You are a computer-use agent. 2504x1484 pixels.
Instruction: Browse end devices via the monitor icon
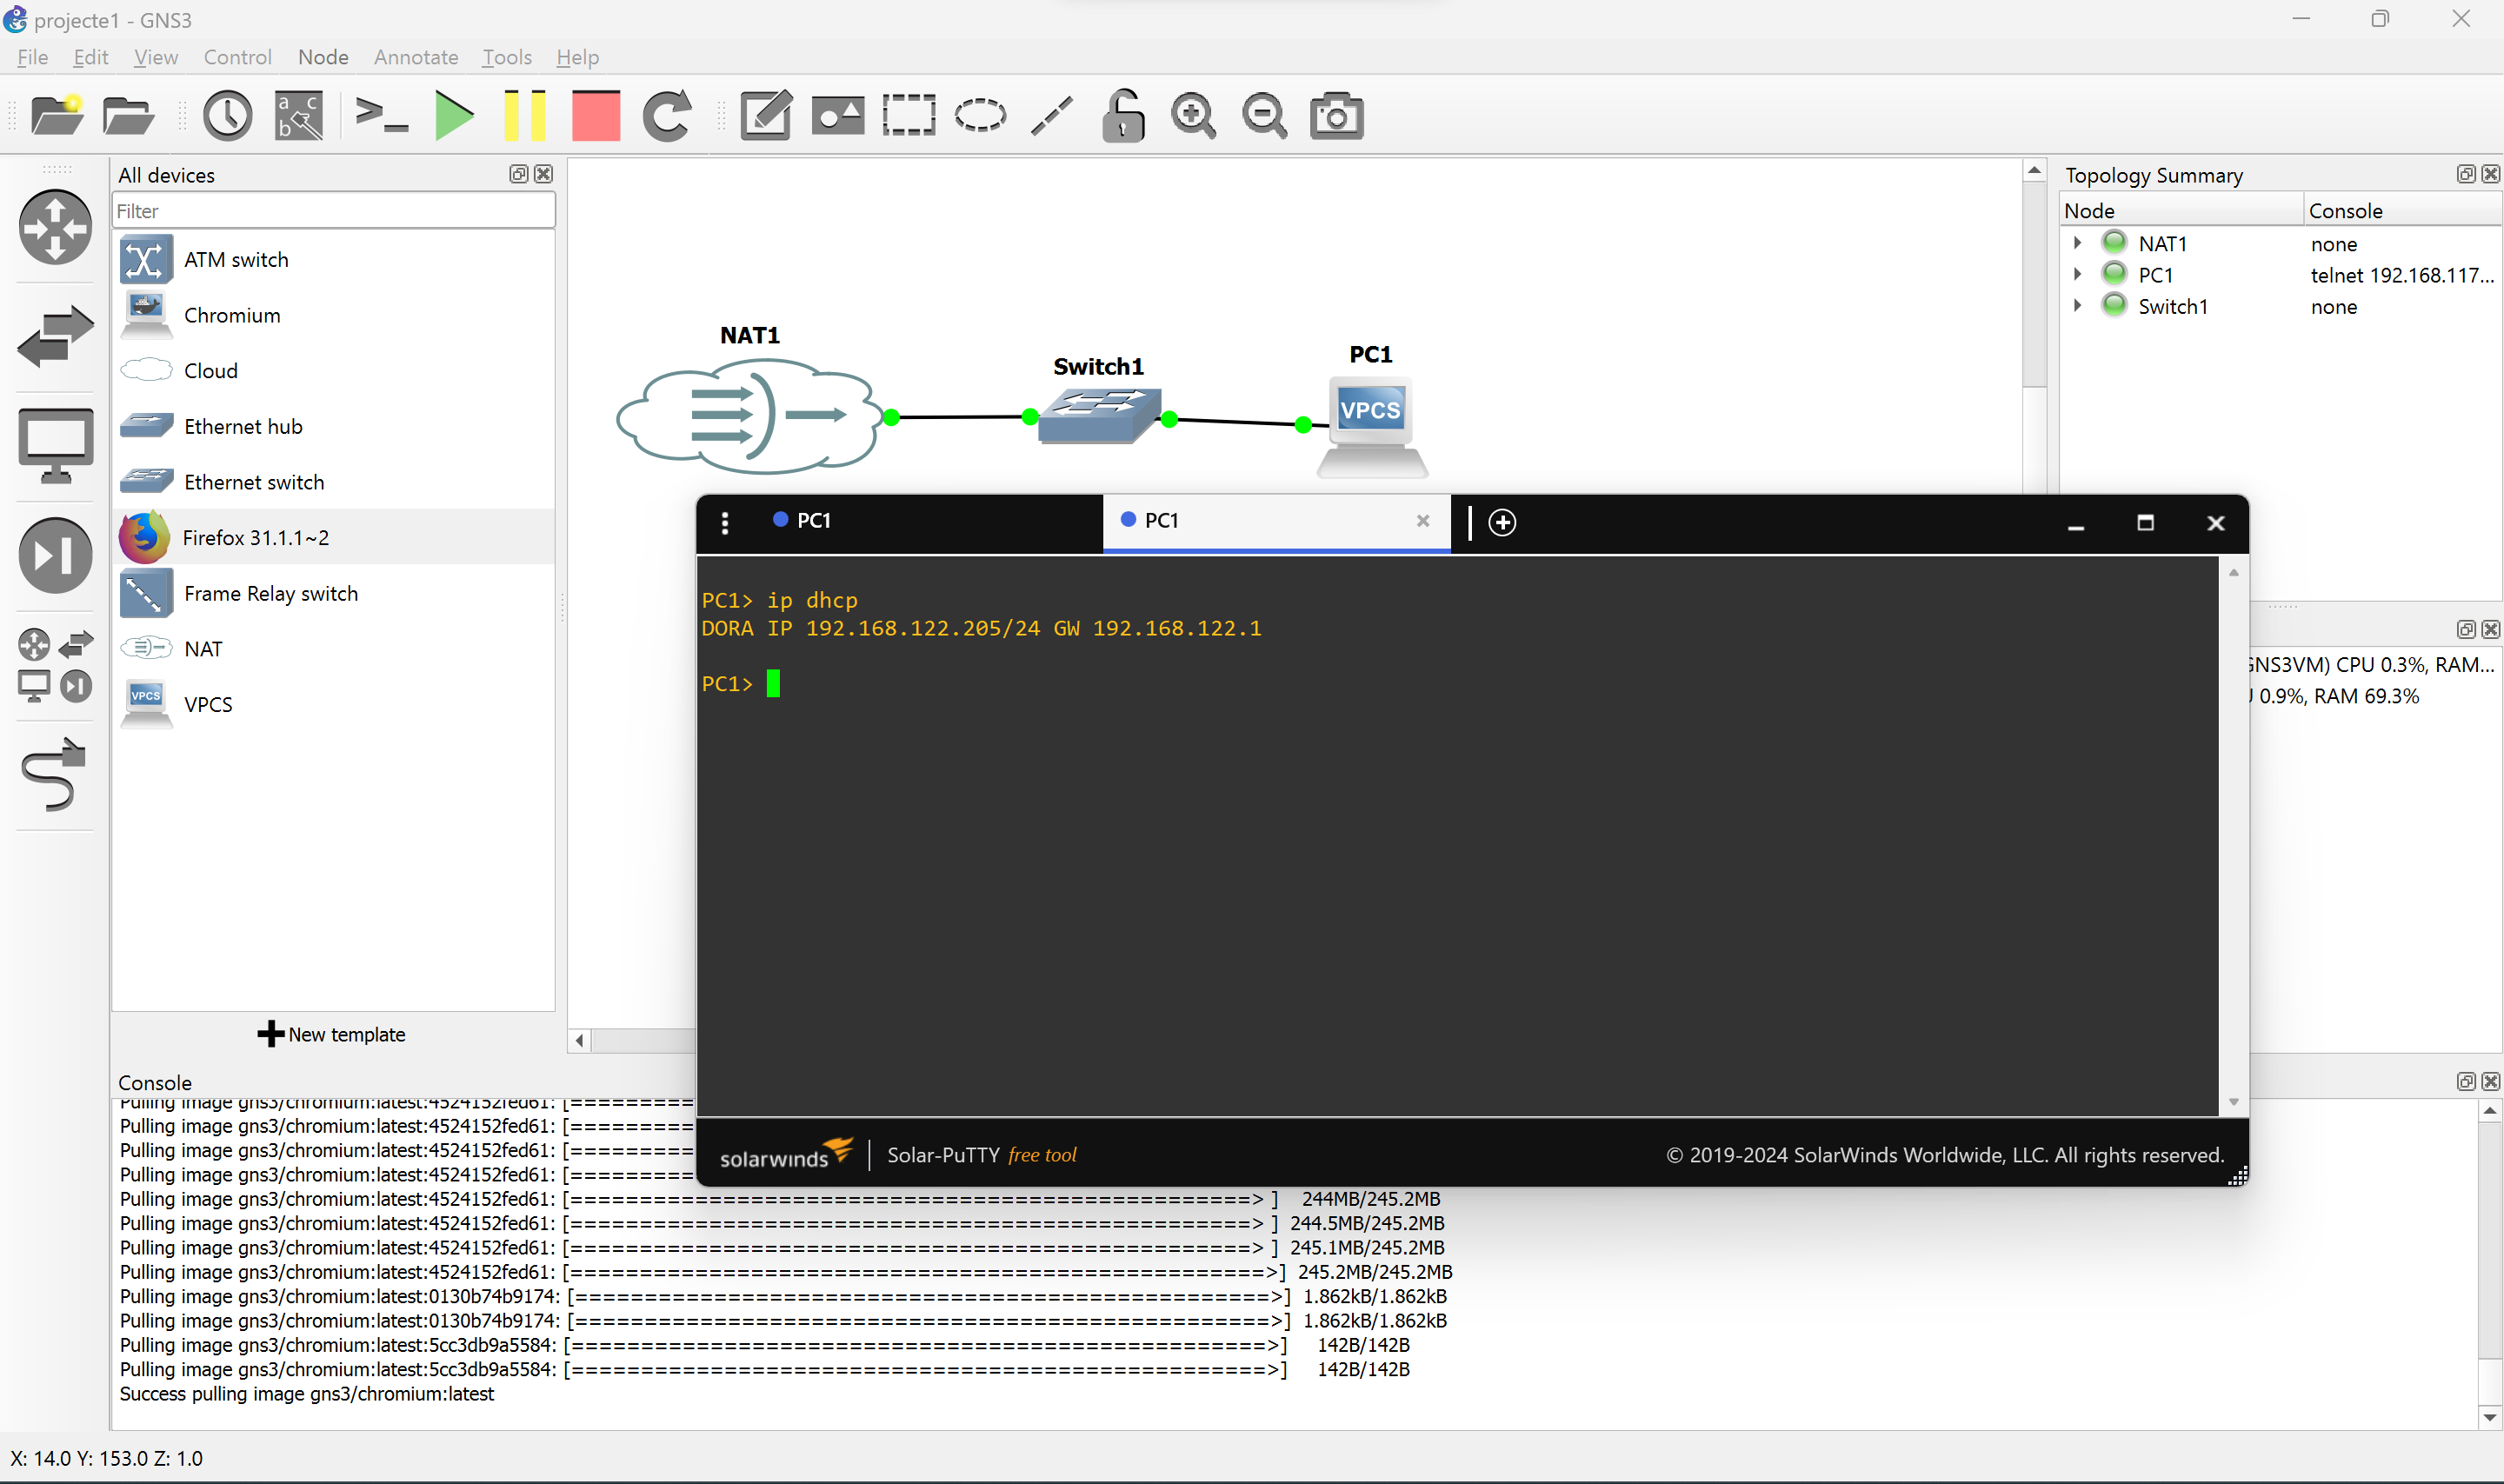pos(54,444)
